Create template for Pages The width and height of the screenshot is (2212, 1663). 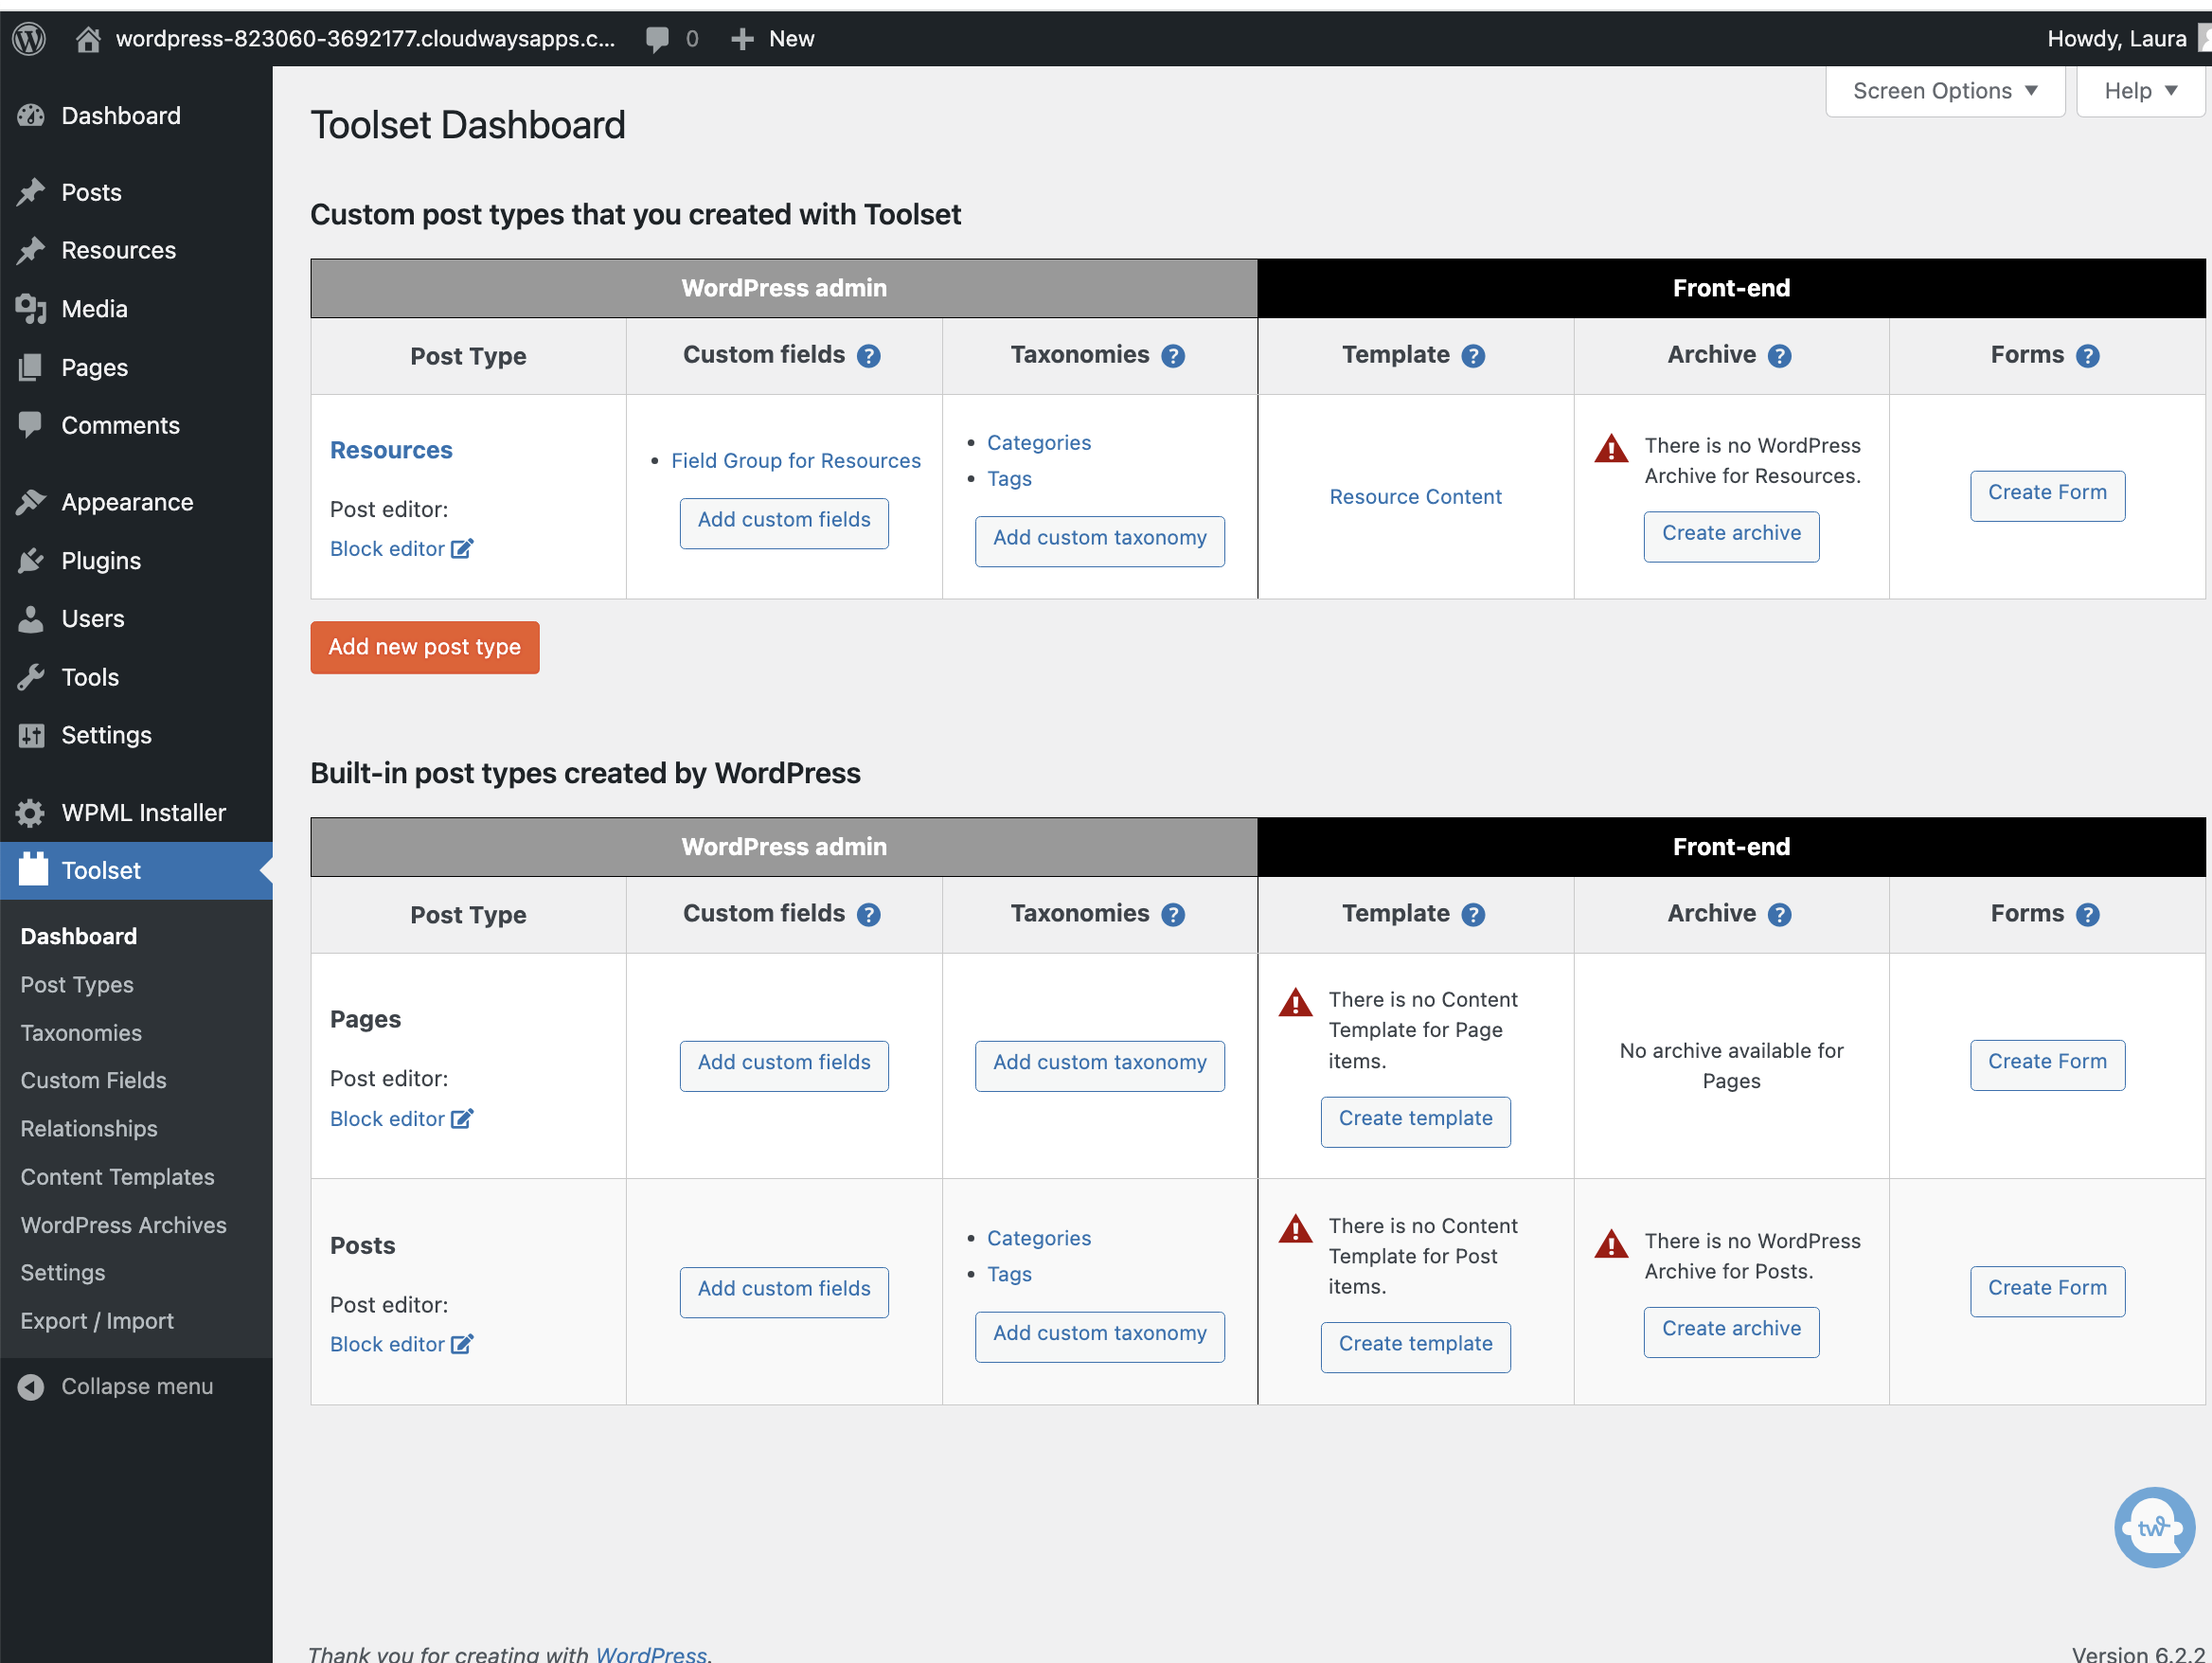(1415, 1120)
